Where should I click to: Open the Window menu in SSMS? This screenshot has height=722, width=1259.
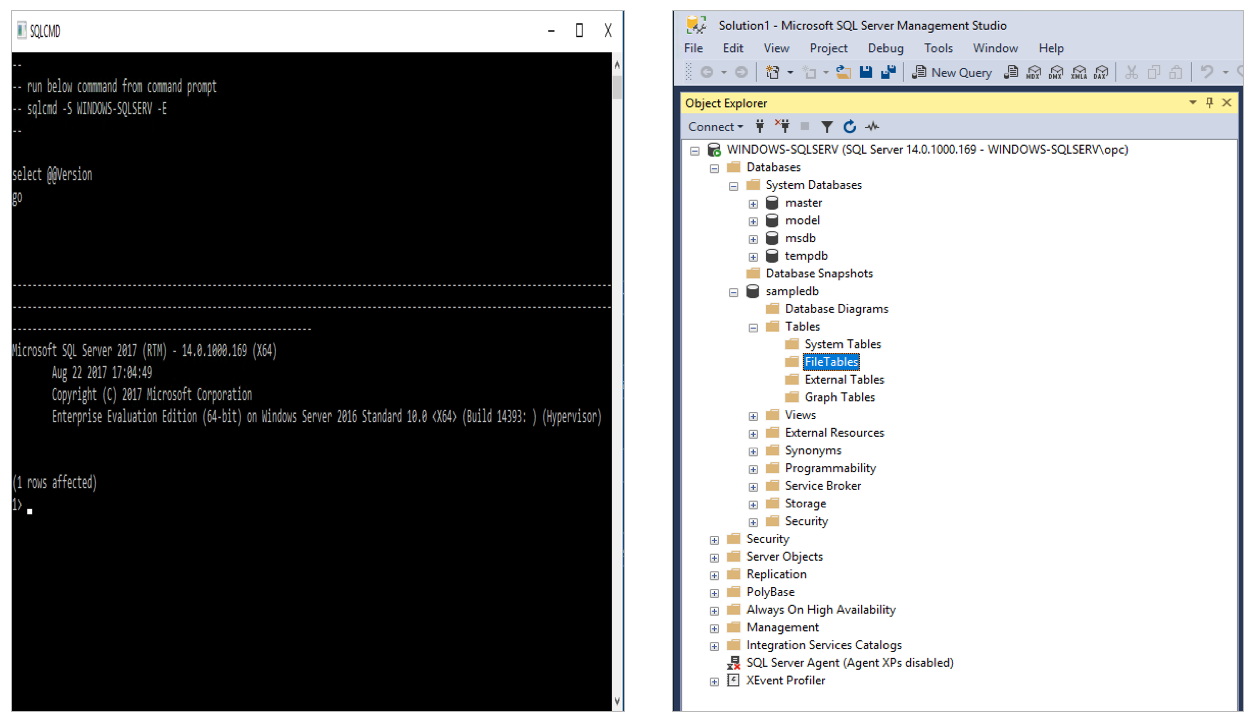(x=996, y=48)
